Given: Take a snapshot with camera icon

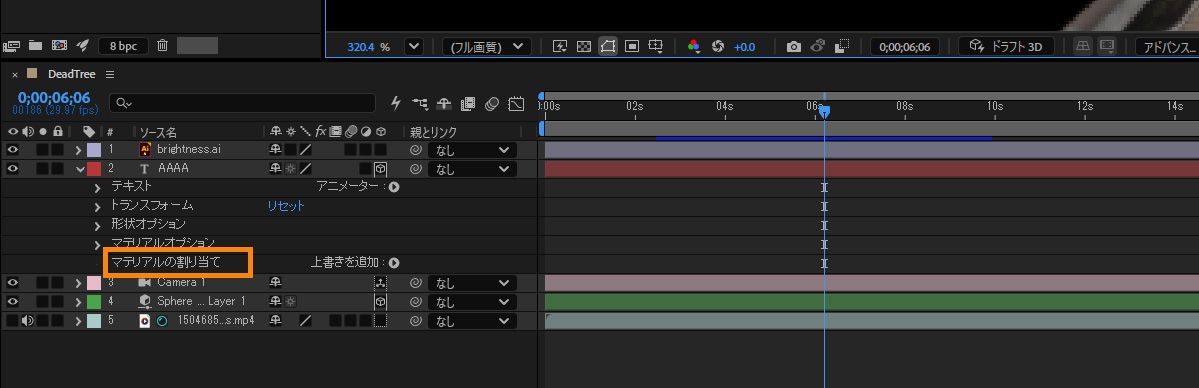Looking at the screenshot, I should (794, 47).
